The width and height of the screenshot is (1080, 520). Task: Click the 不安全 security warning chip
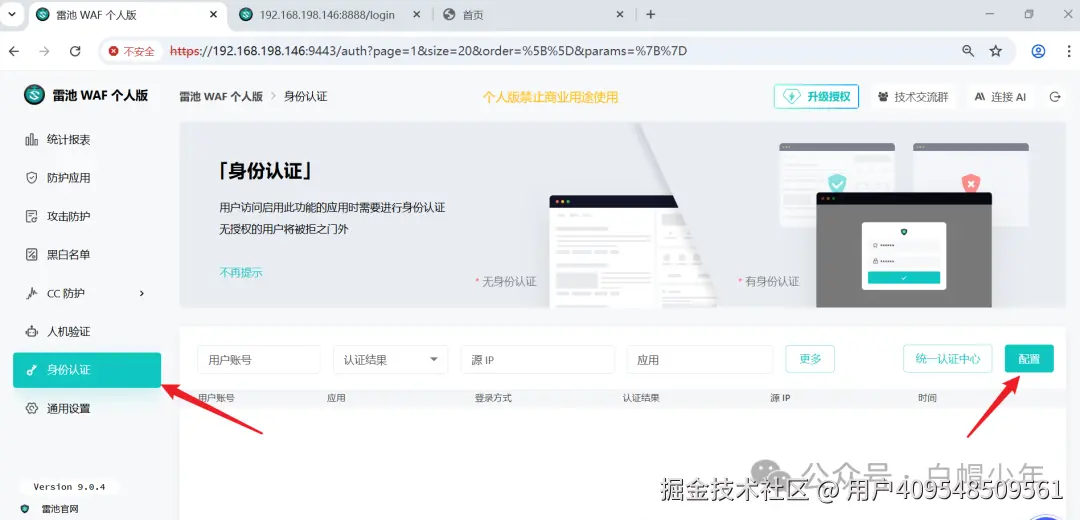click(132, 51)
